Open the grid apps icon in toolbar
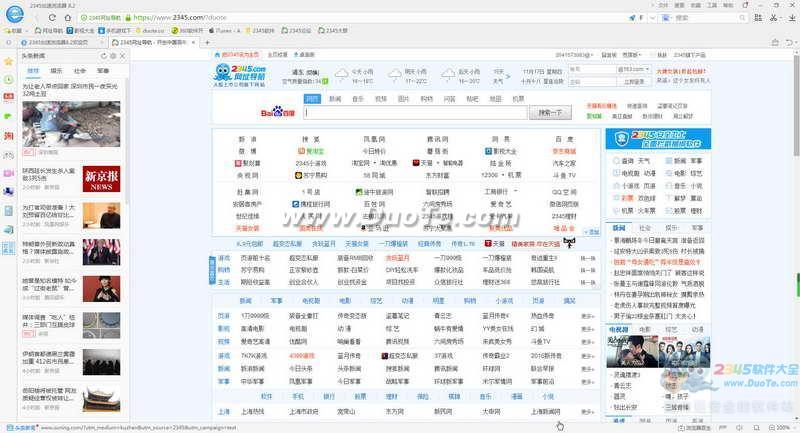This screenshot has height=433, width=800. click(x=758, y=17)
